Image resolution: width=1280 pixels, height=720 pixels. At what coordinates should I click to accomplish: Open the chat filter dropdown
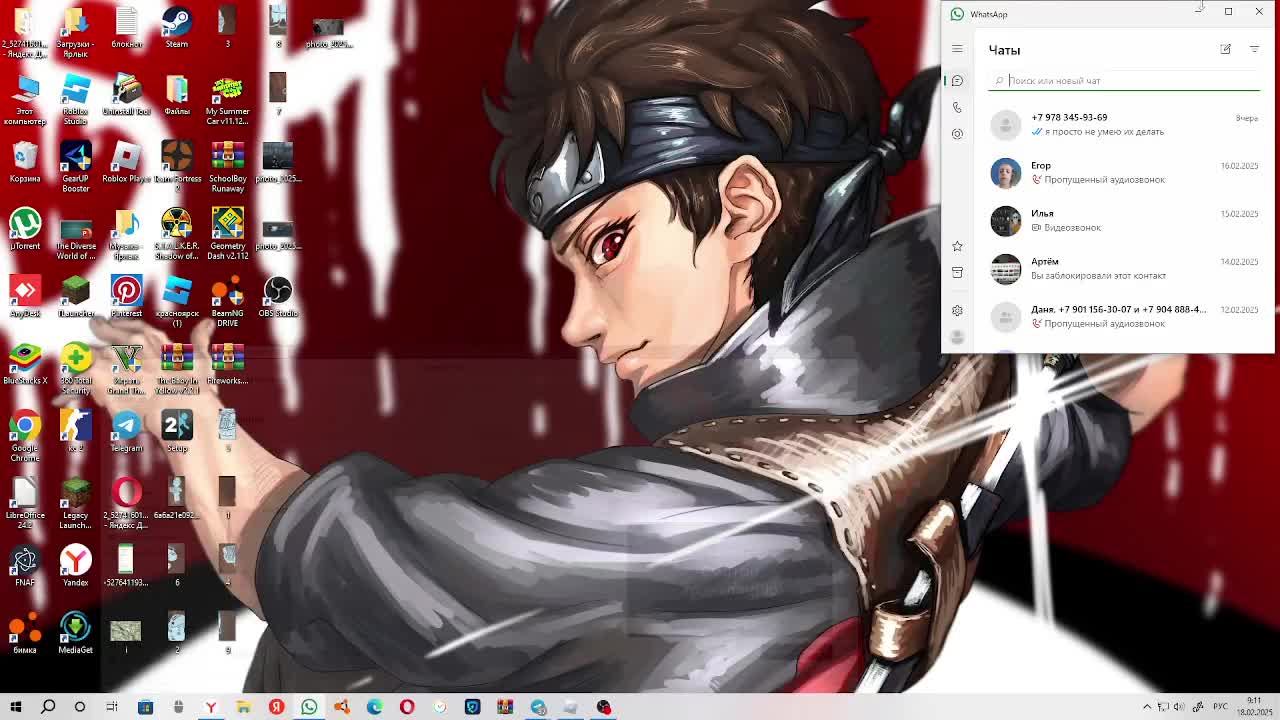click(x=1254, y=49)
